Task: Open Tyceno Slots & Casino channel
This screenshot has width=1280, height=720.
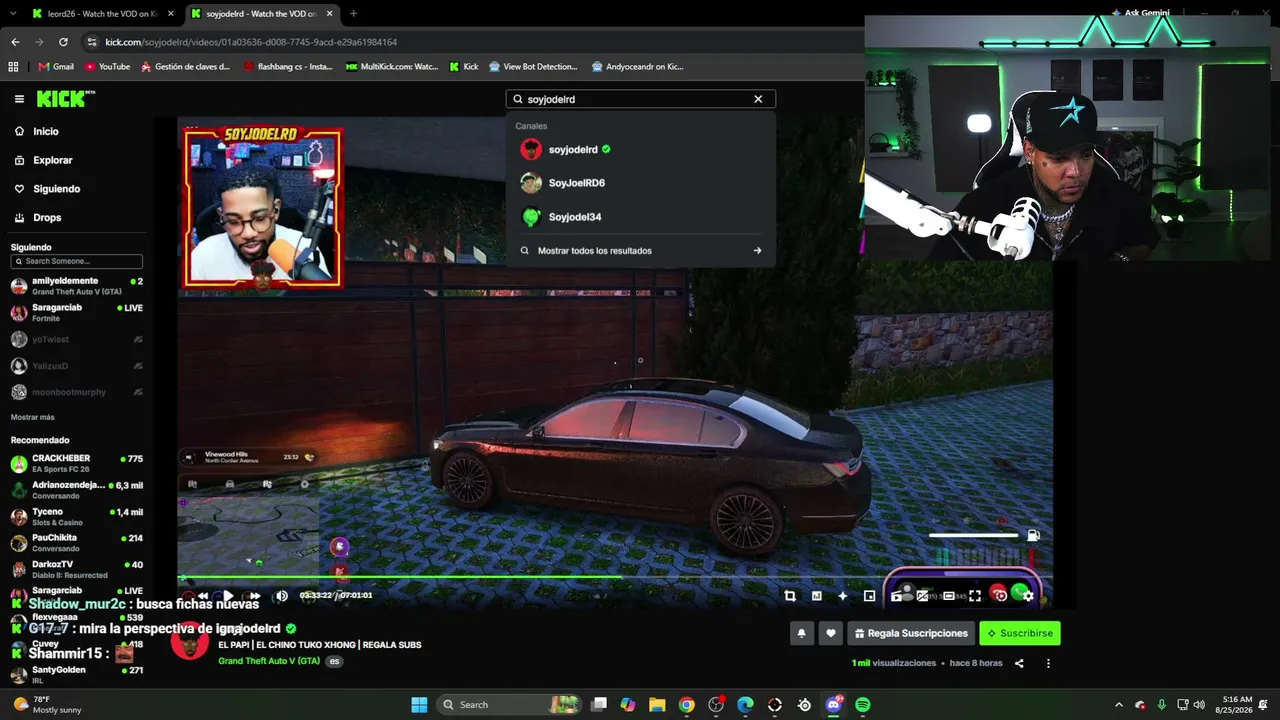Action: point(77,517)
